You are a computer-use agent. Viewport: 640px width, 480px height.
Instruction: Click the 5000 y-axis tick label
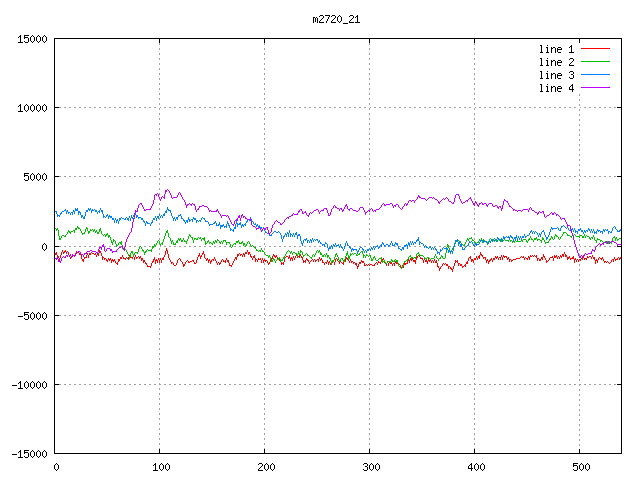(x=36, y=177)
